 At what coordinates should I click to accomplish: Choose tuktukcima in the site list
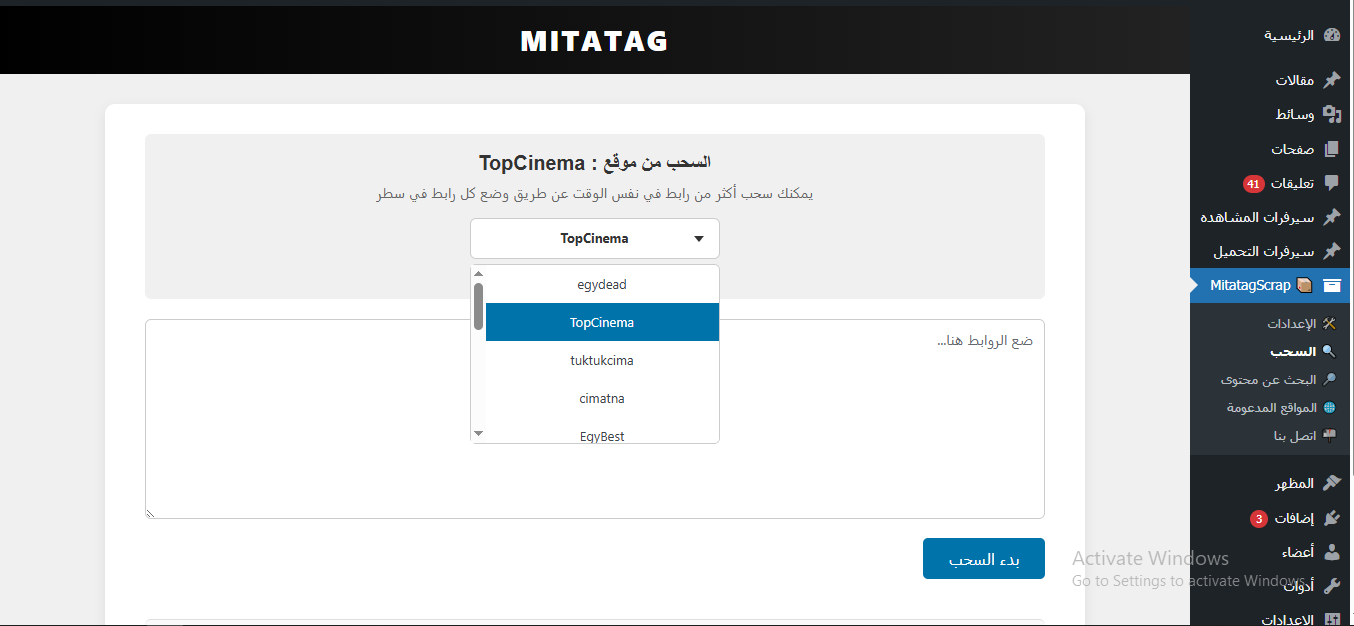tap(602, 360)
